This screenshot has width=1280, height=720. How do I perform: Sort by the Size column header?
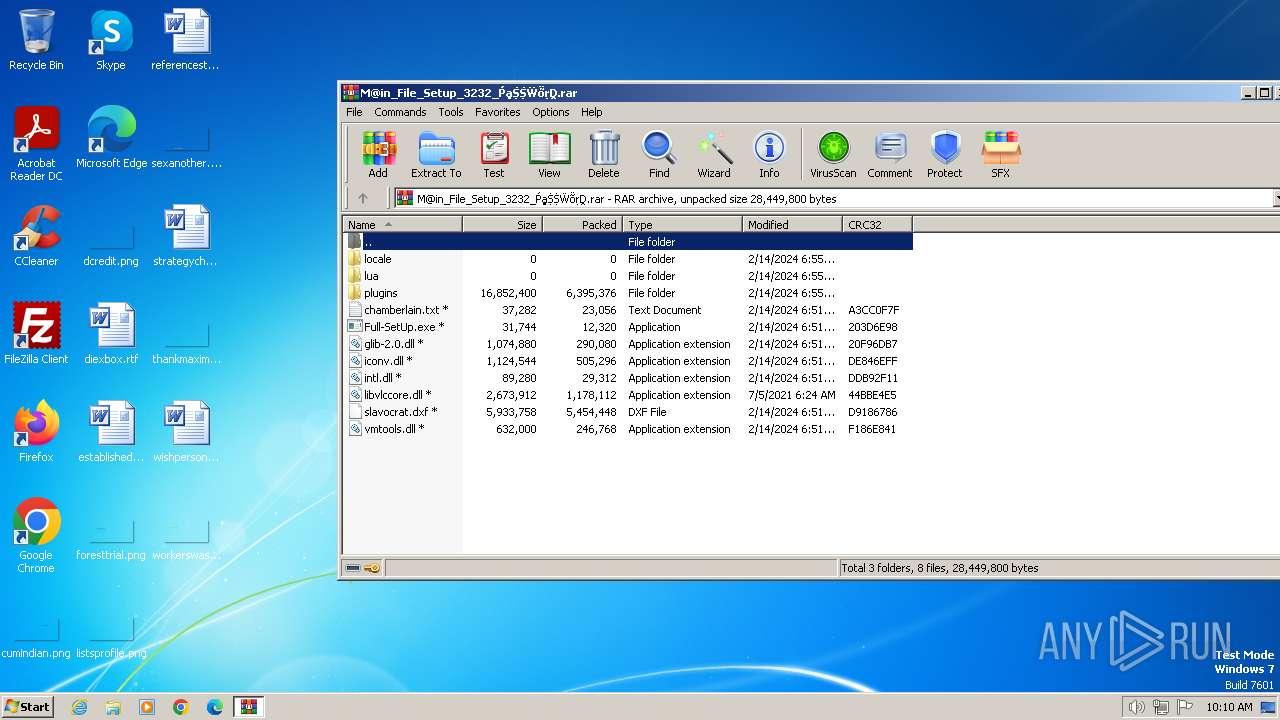pyautogui.click(x=502, y=225)
